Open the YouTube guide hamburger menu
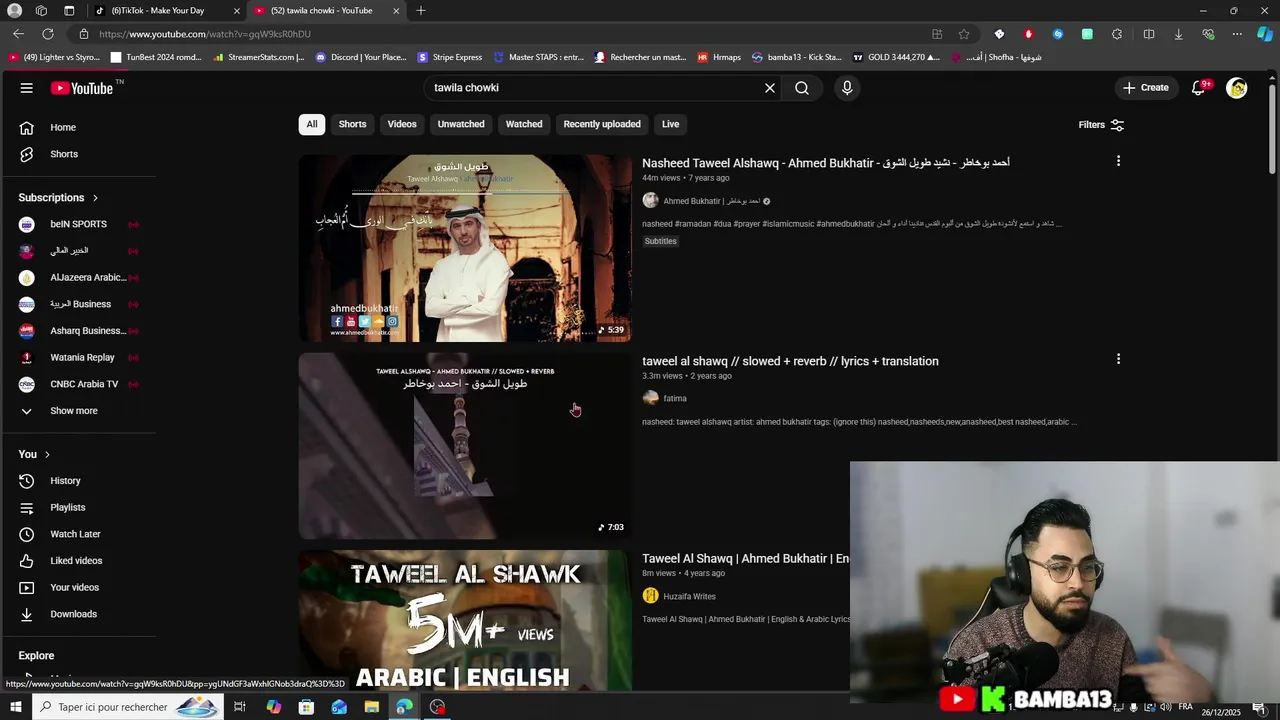1280x720 pixels. (27, 88)
